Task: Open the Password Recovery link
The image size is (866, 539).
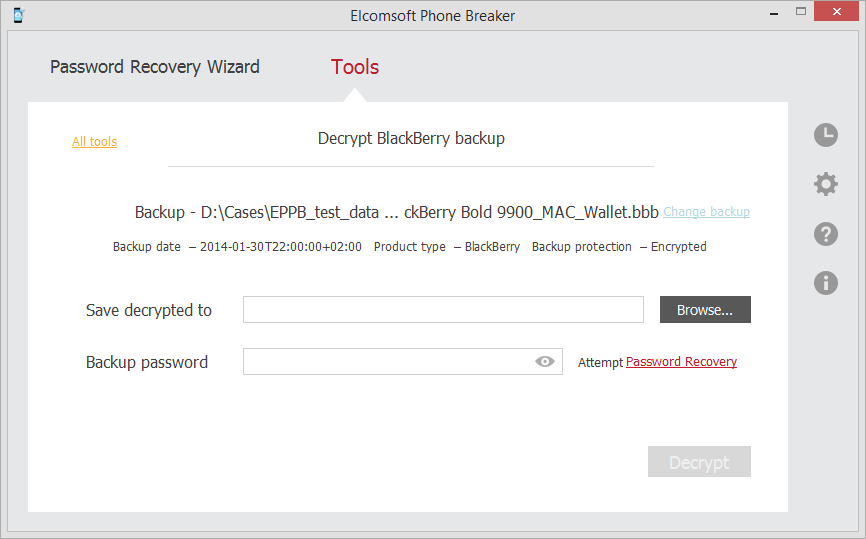Action: [x=681, y=362]
